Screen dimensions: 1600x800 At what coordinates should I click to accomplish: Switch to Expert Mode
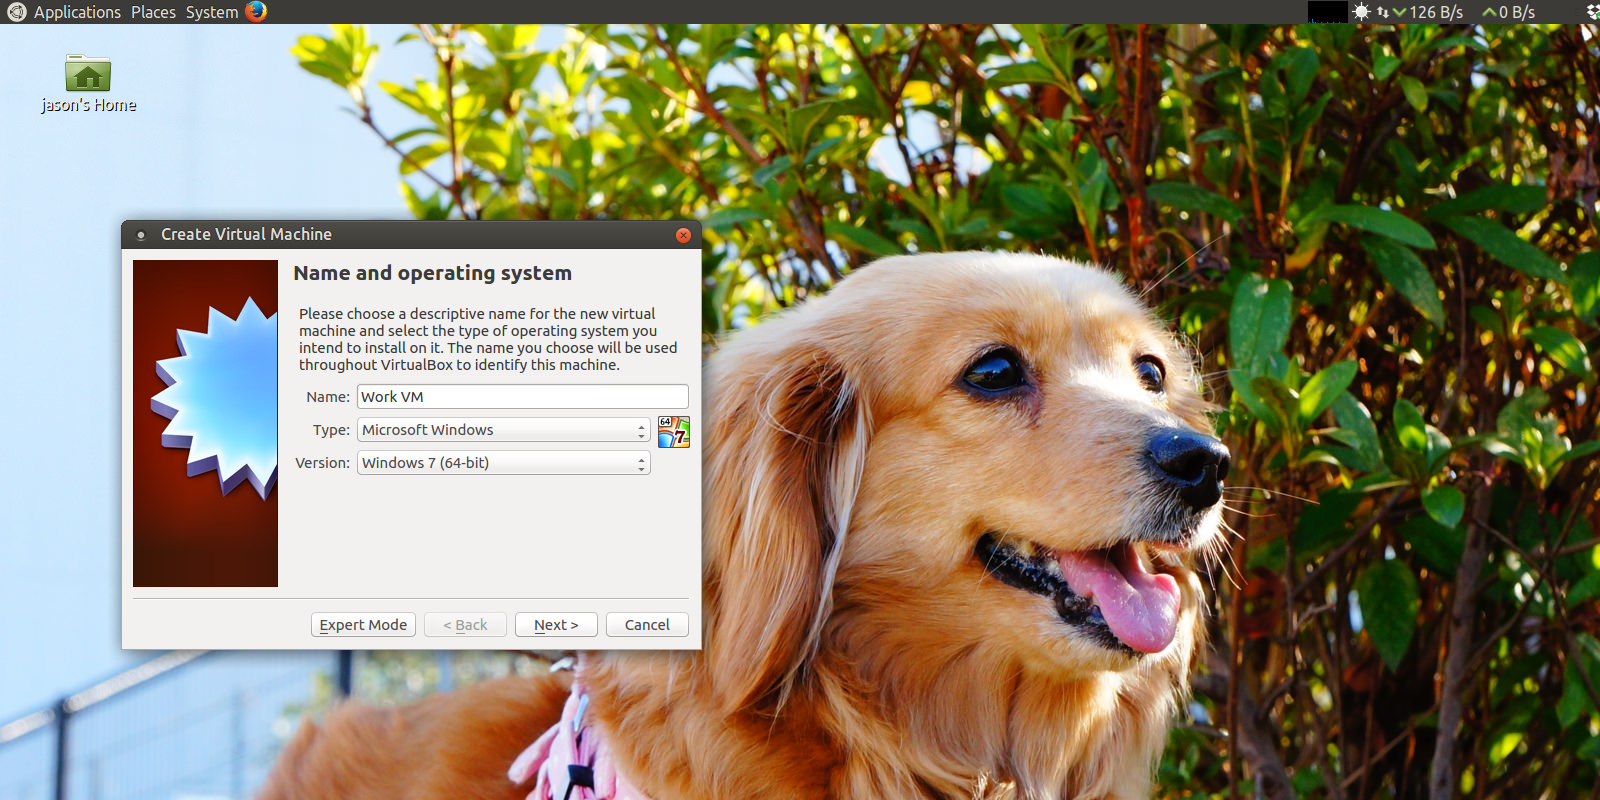point(363,625)
